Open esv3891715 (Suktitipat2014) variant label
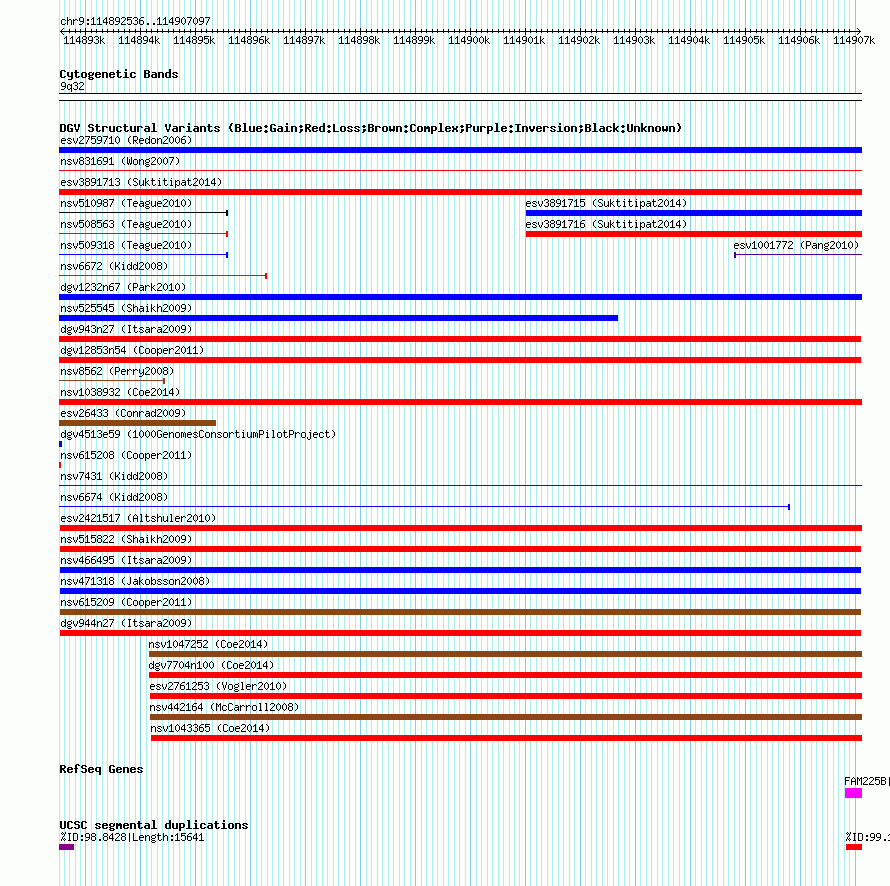The width and height of the screenshot is (890, 886). 606,203
